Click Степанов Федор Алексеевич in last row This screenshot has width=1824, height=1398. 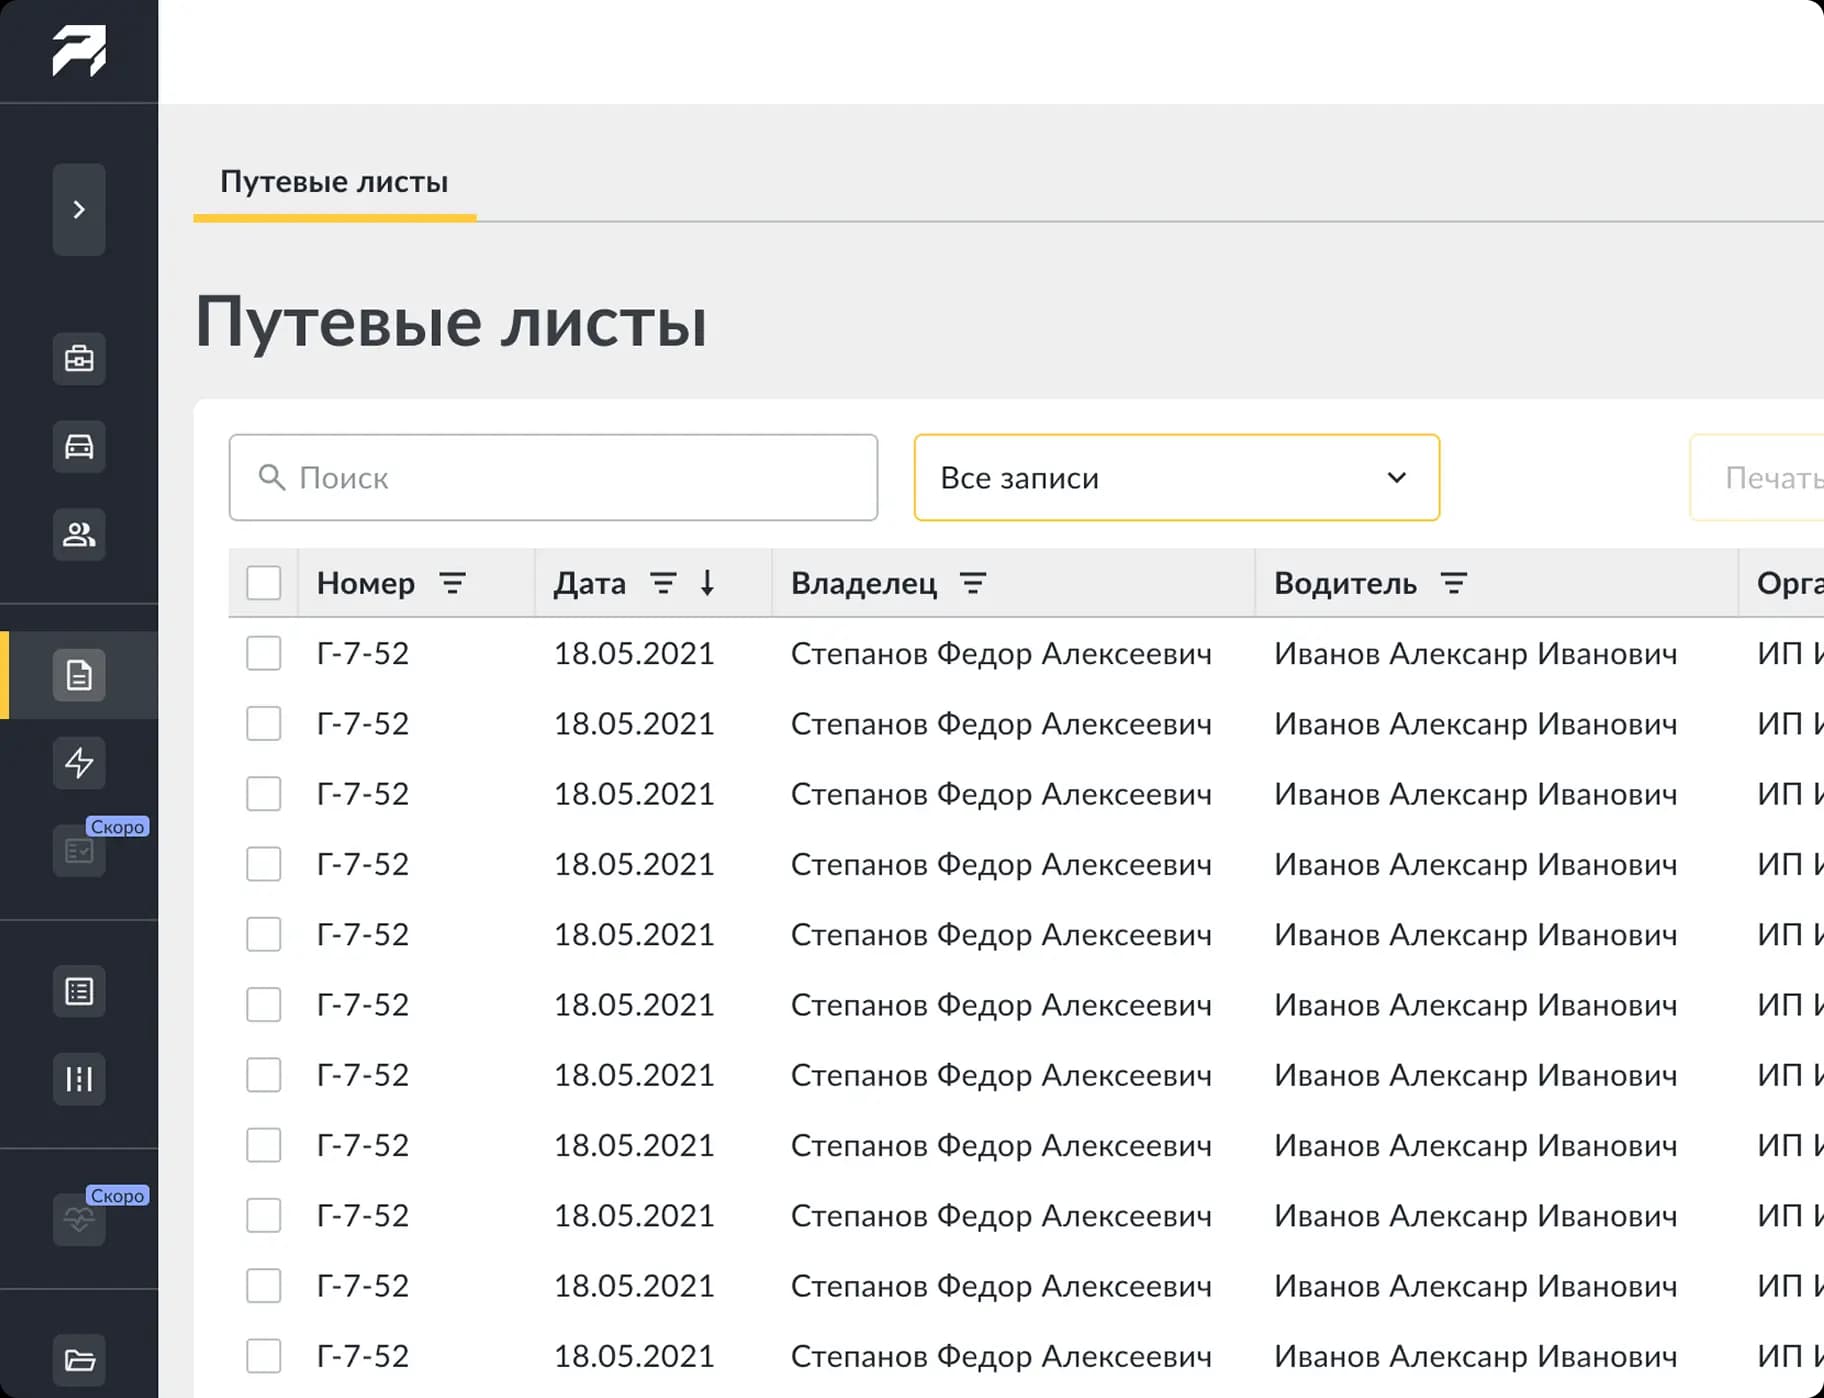click(x=1001, y=1356)
